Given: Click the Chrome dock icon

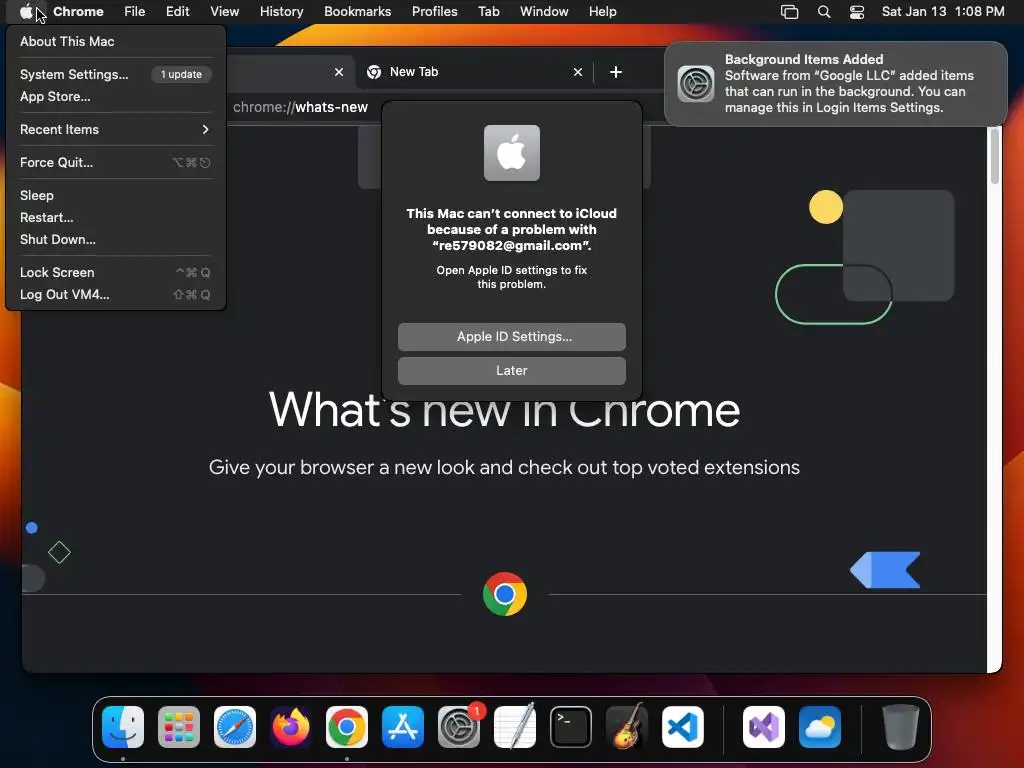Looking at the screenshot, I should coord(347,727).
